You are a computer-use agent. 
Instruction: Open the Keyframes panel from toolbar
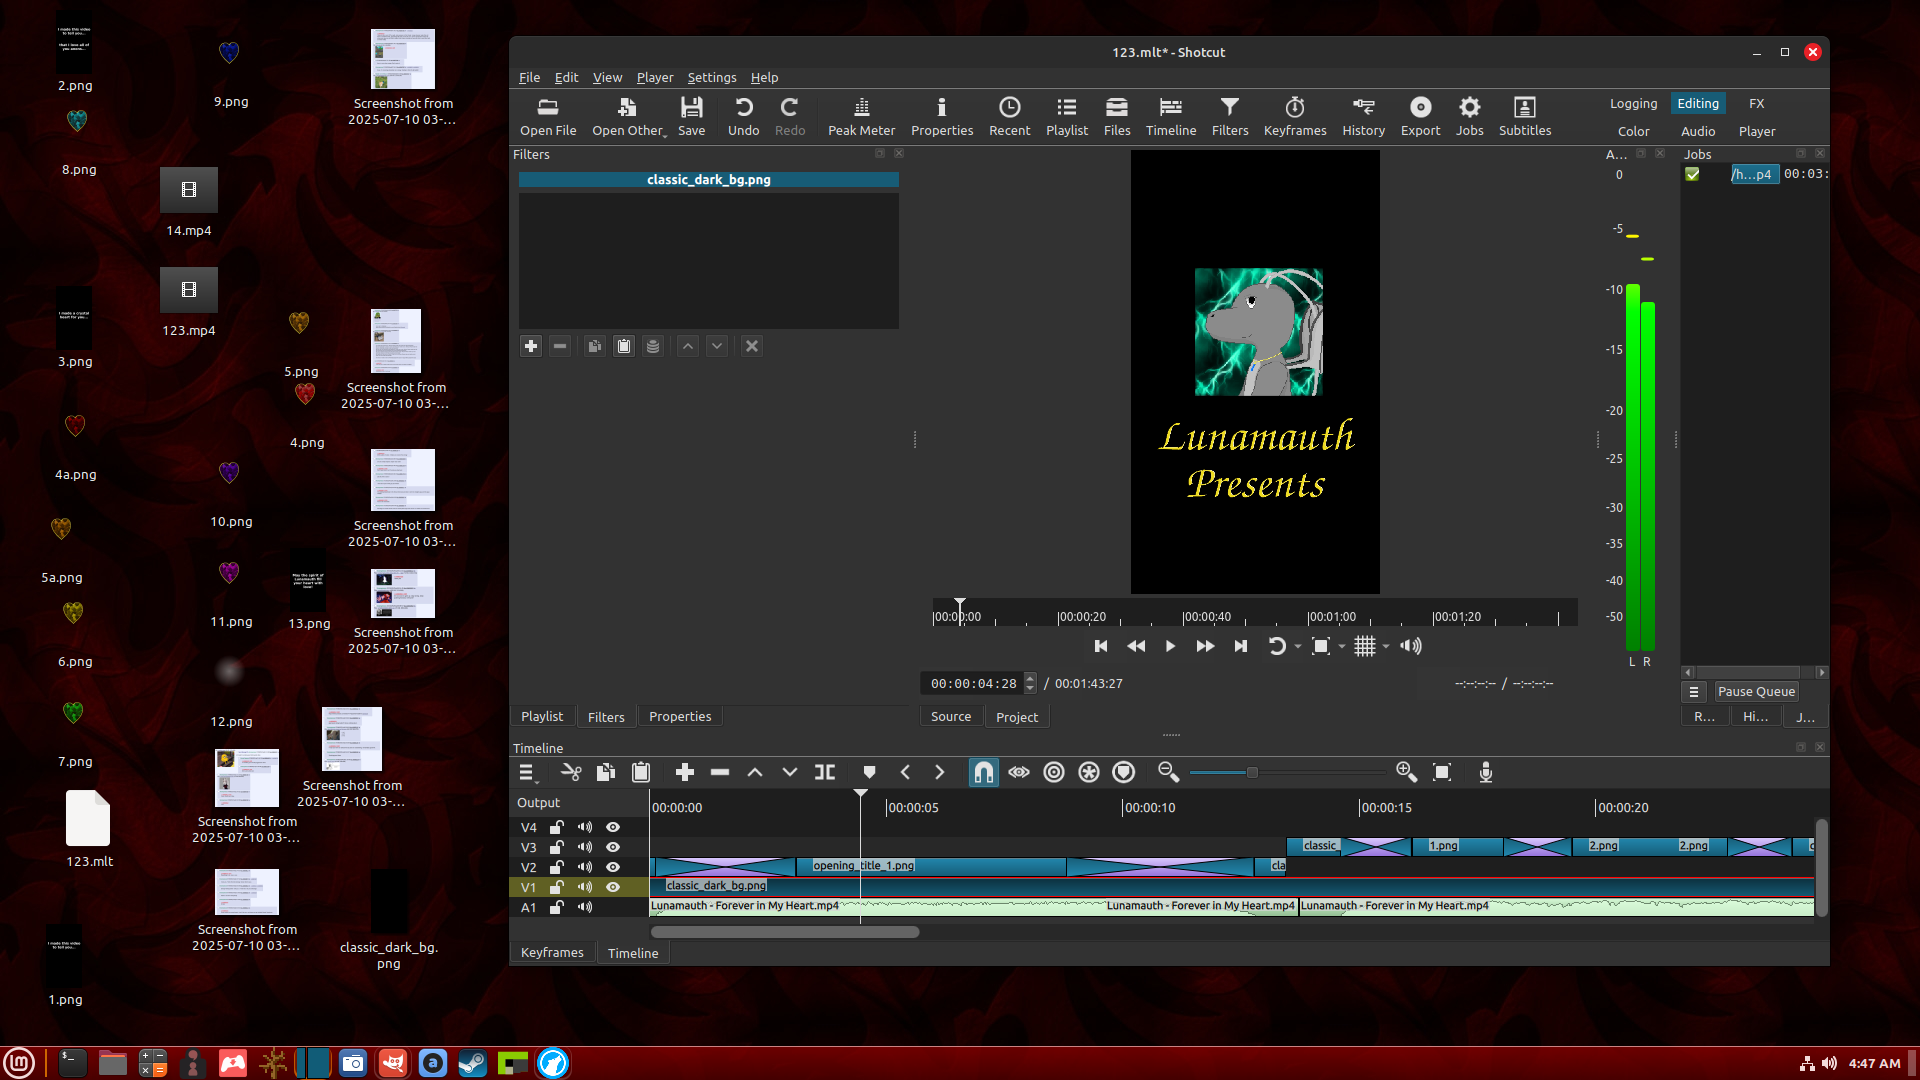pos(1294,117)
